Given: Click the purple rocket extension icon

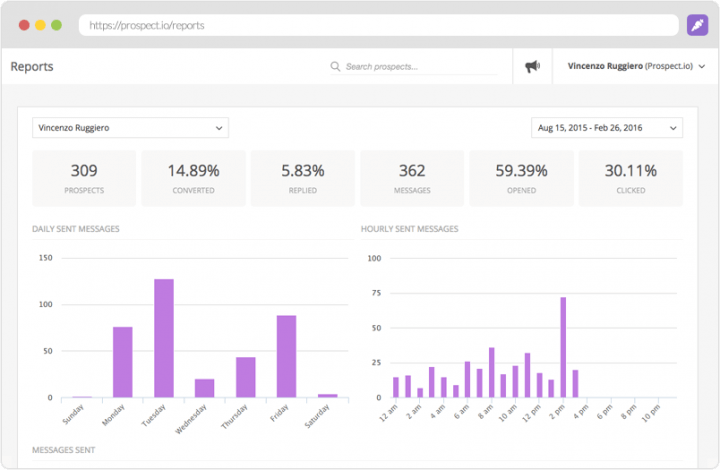Looking at the screenshot, I should [697, 25].
